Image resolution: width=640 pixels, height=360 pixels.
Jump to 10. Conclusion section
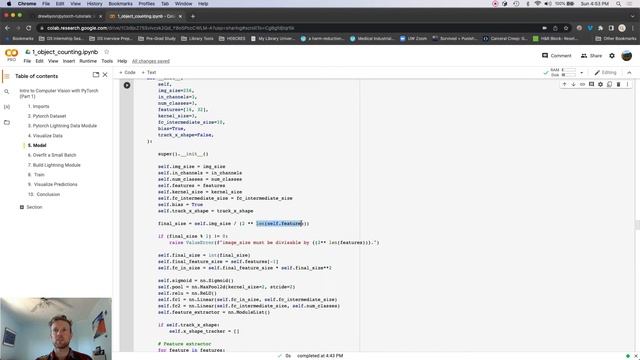click(x=44, y=195)
